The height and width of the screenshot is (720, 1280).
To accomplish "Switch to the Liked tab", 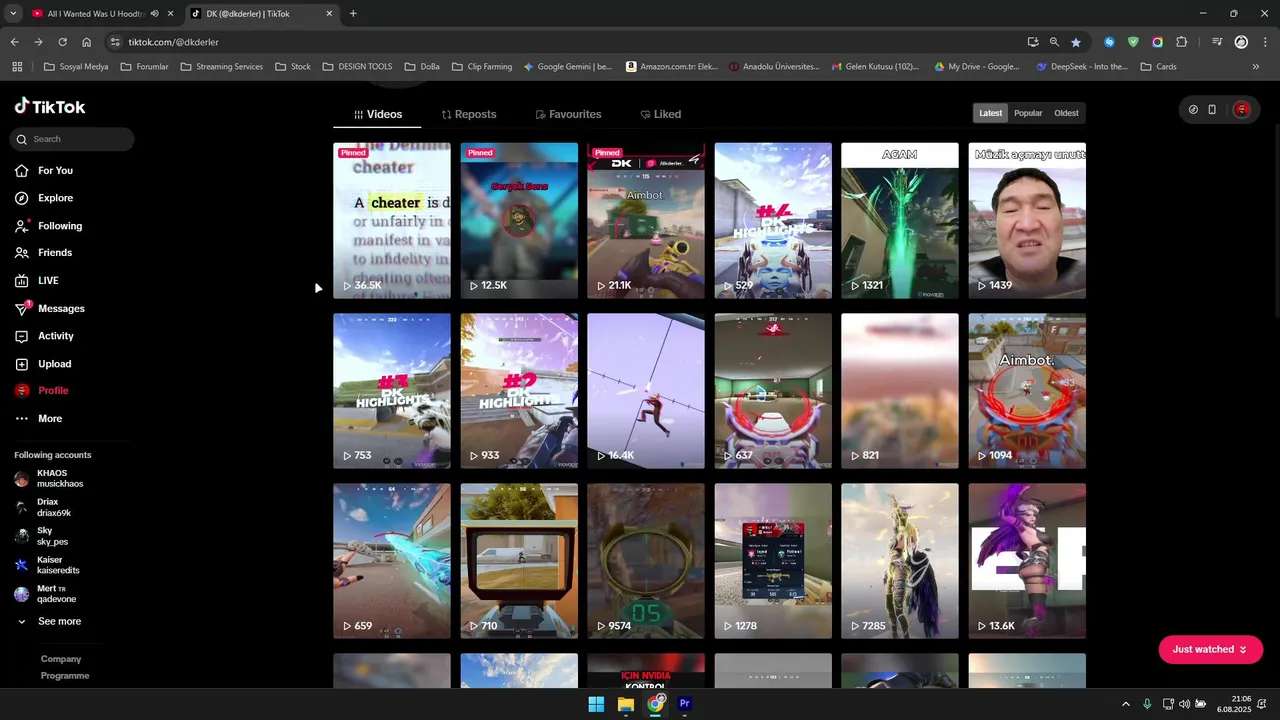I will [660, 115].
